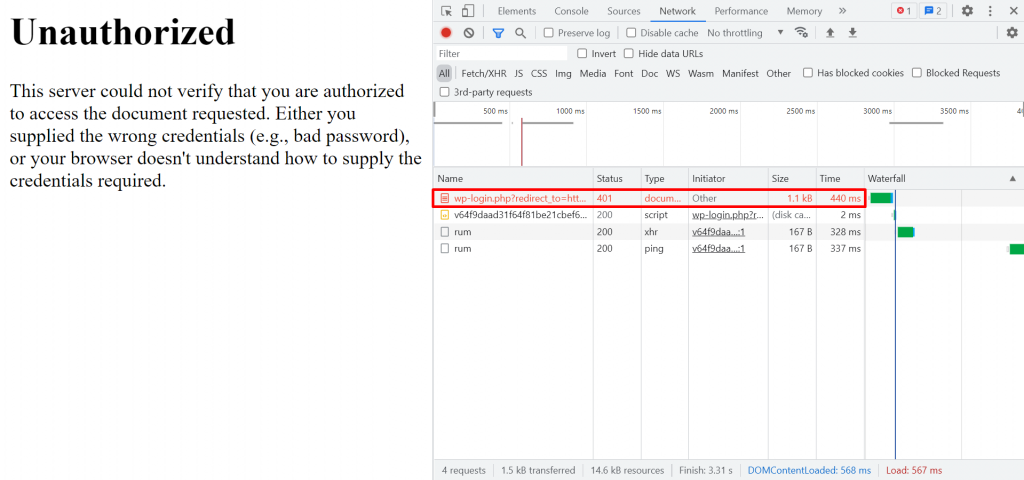This screenshot has width=1024, height=480.
Task: Open the No throttling dropdown
Action: [x=745, y=33]
